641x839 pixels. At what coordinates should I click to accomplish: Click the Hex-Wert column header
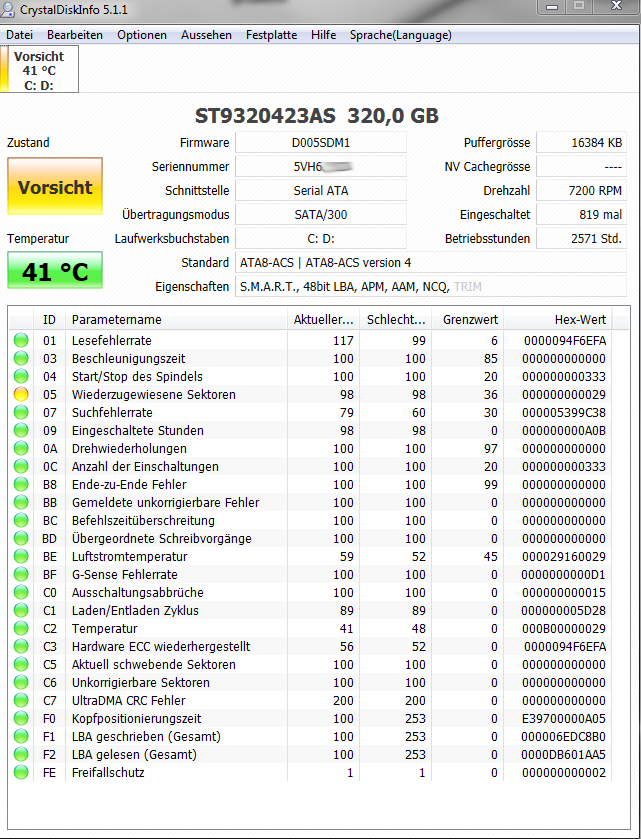580,320
